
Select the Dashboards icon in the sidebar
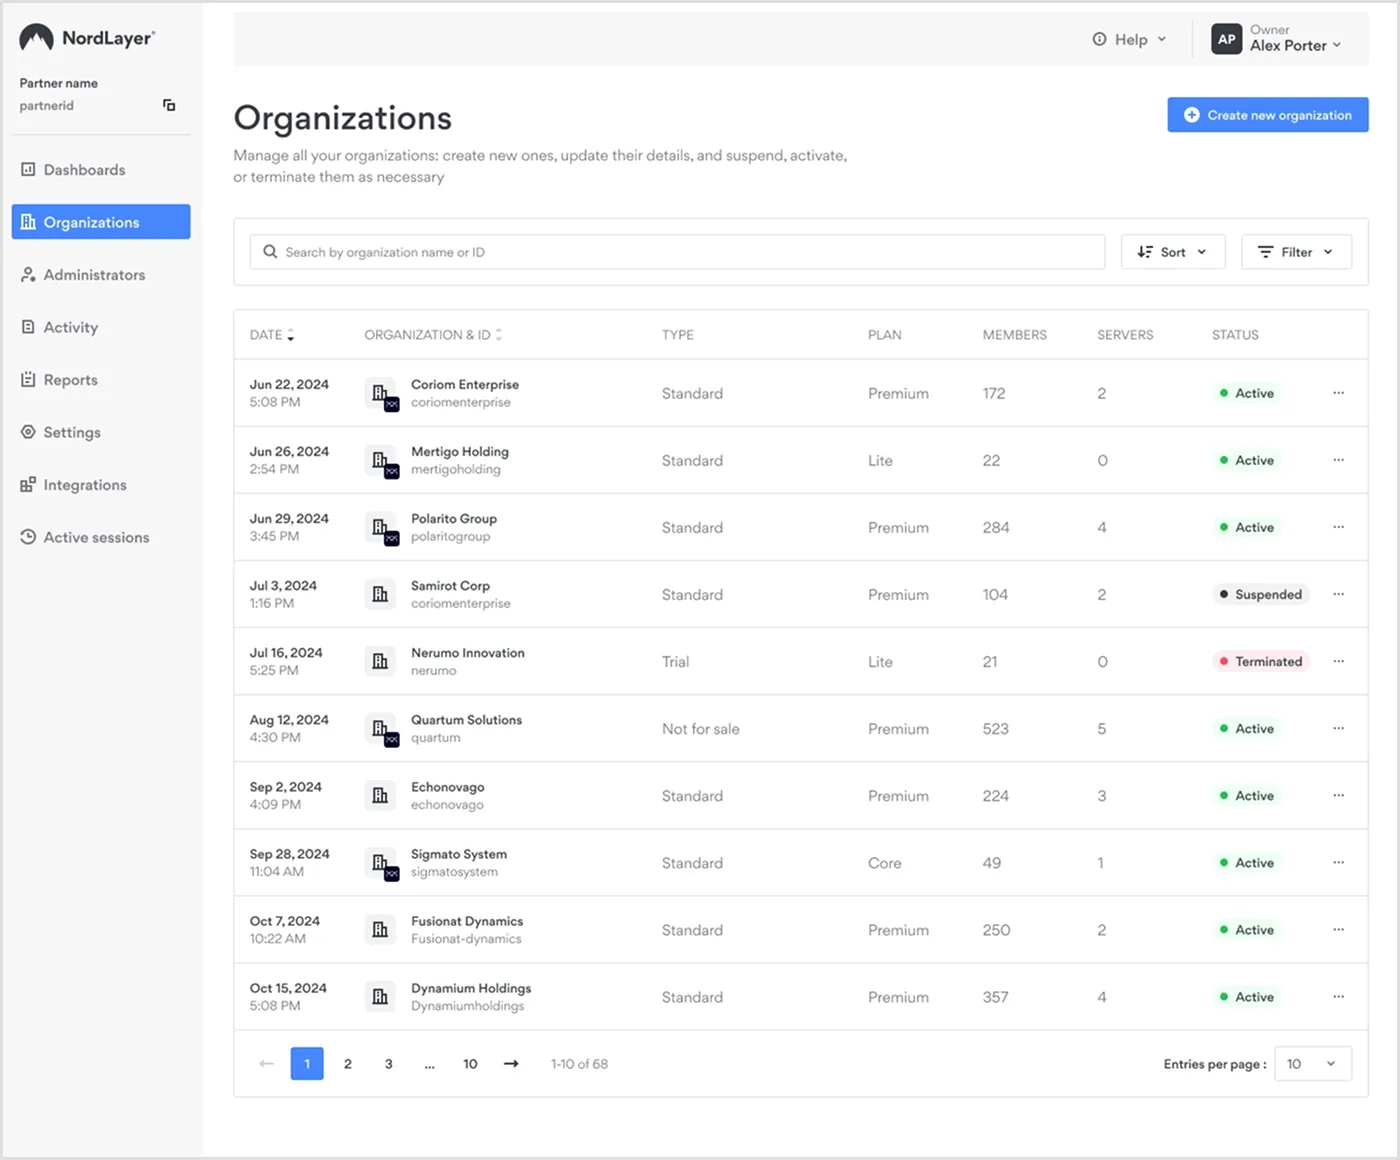[x=26, y=170]
